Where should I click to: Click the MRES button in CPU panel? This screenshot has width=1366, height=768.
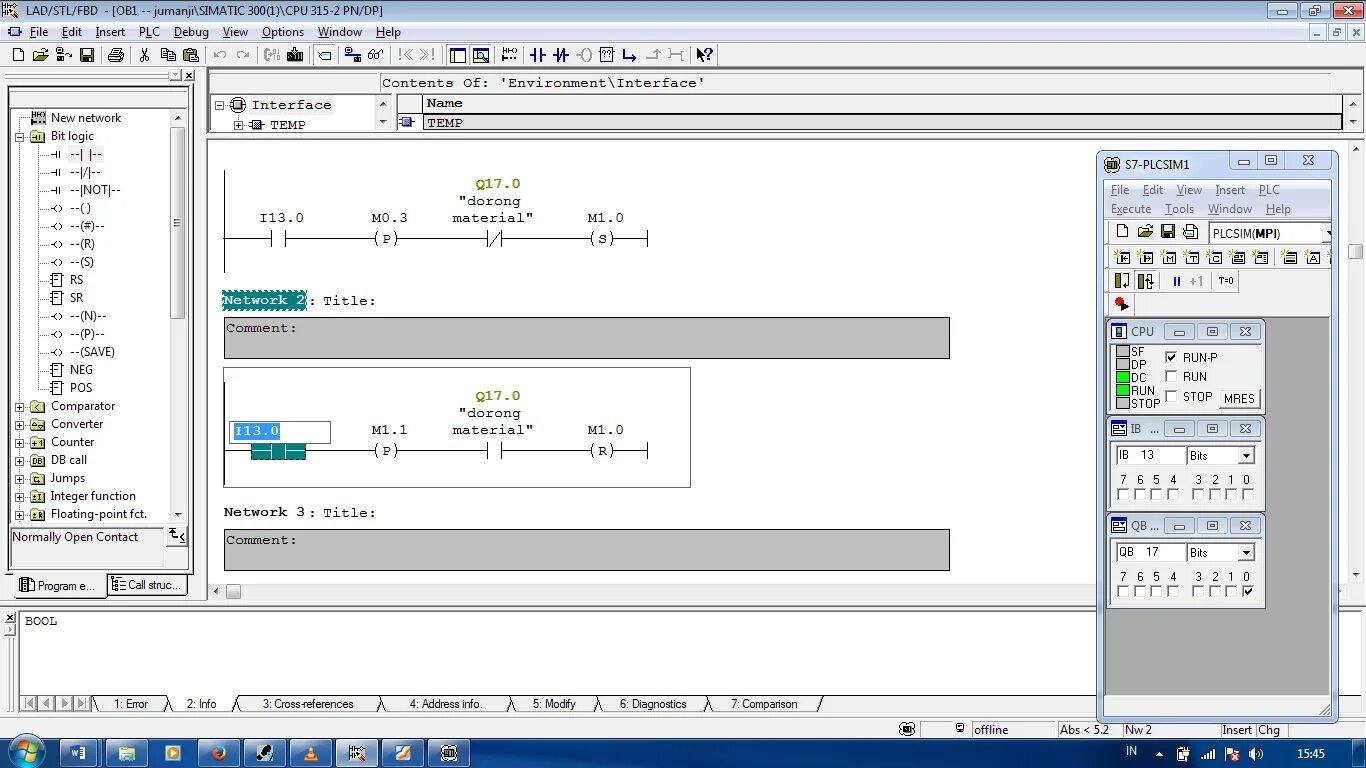tap(1239, 398)
